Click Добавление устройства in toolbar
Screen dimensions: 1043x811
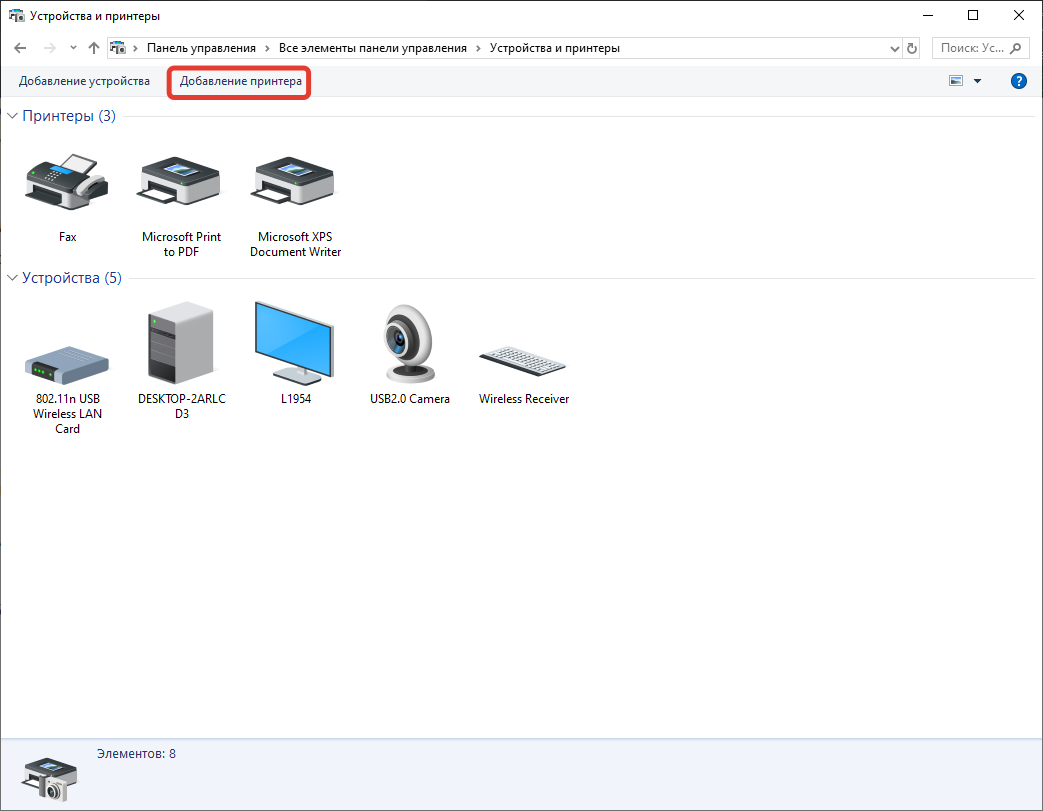tap(84, 81)
